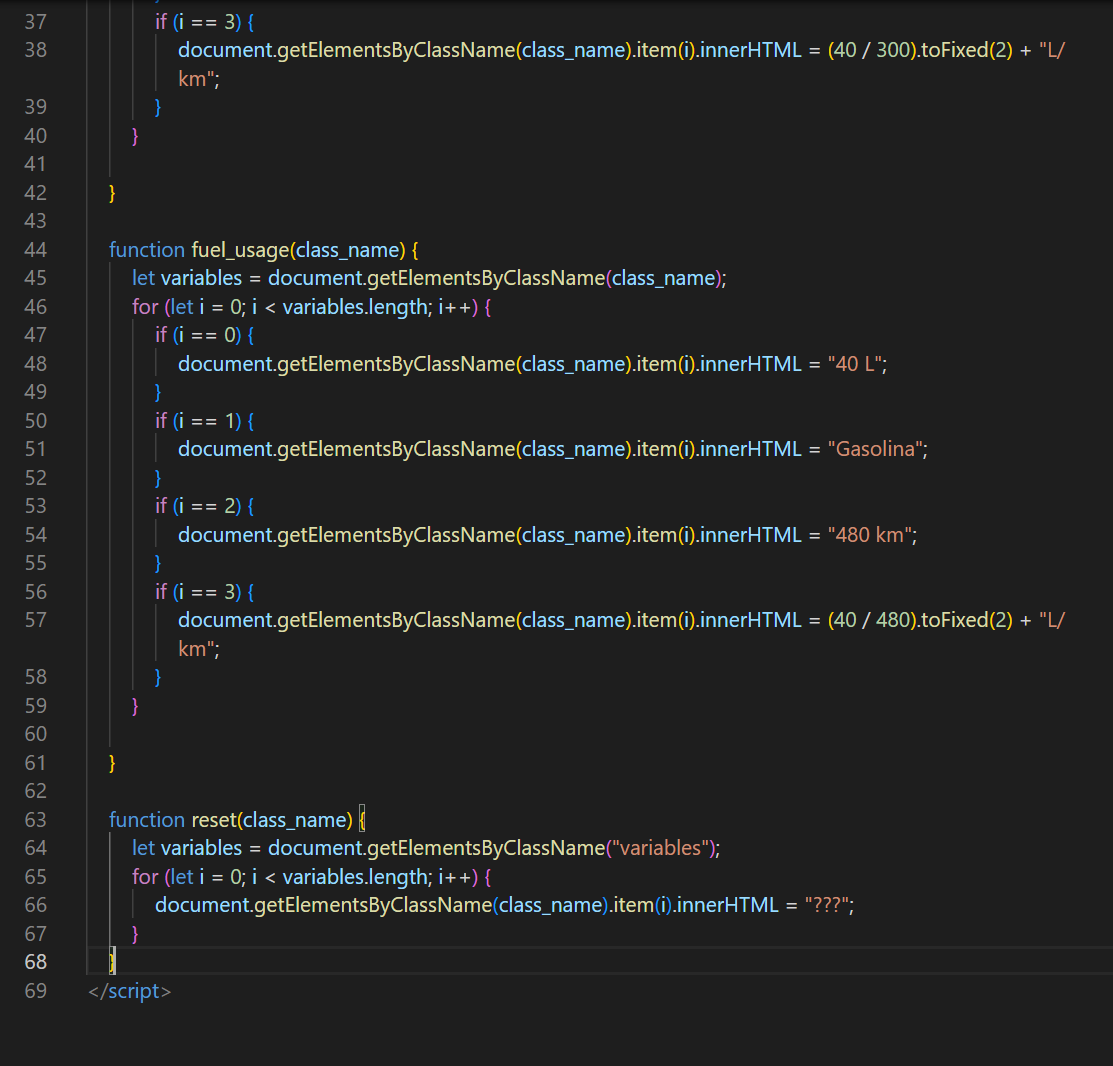Click the closing brace on line 42
The image size is (1113, 1066).
pyautogui.click(x=112, y=193)
